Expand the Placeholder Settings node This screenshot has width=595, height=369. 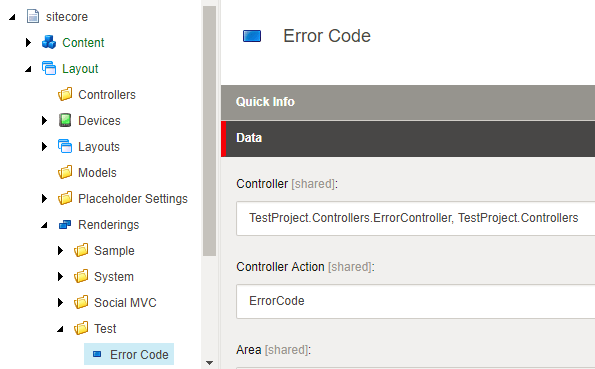click(44, 199)
